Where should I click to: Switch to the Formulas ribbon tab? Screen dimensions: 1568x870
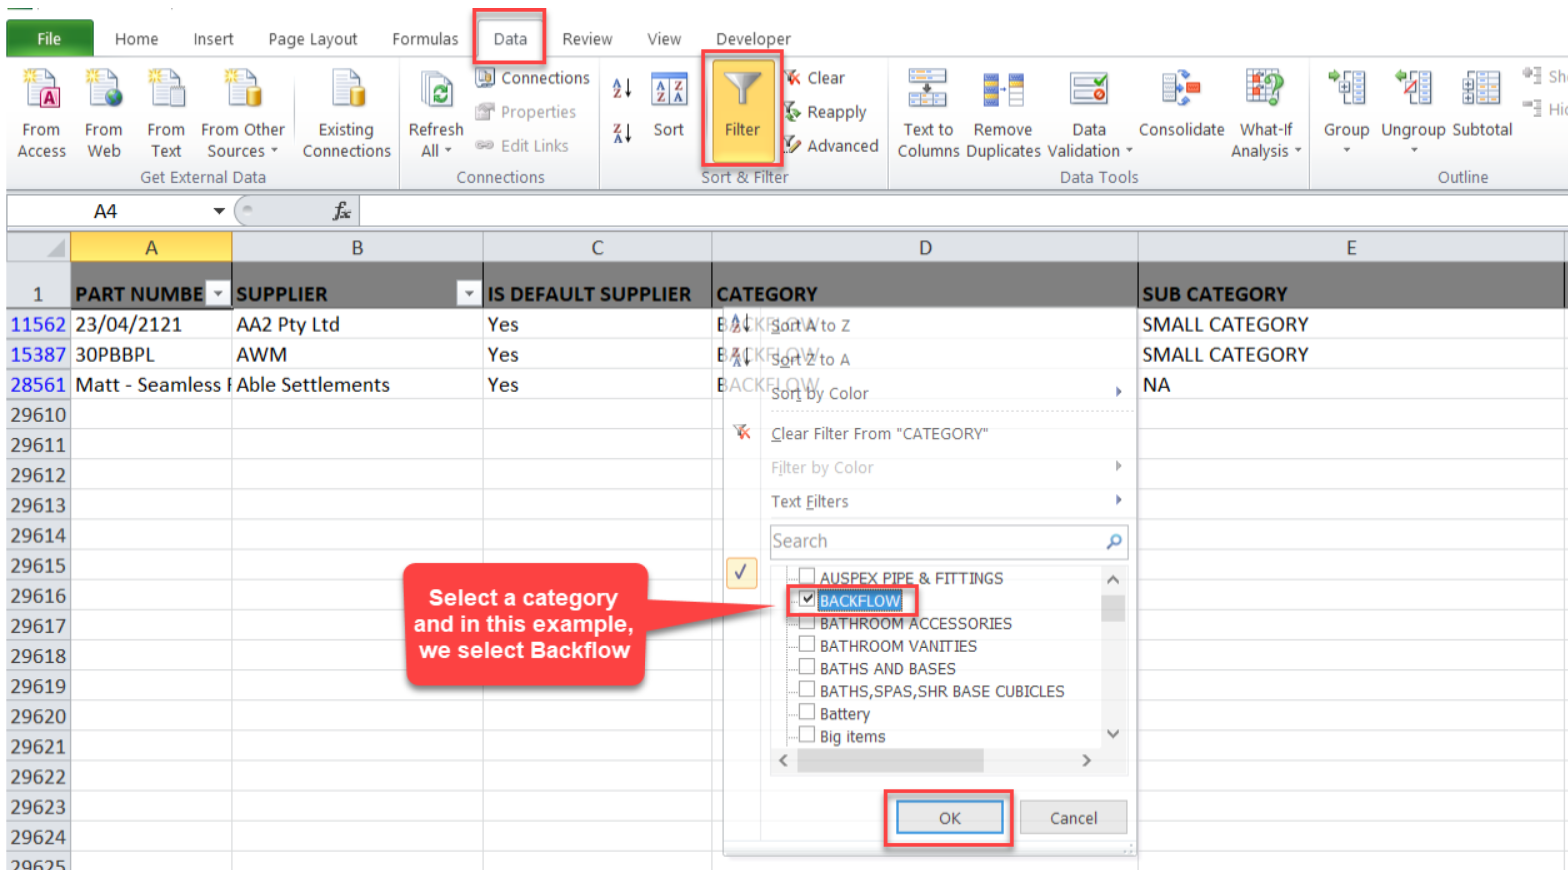point(425,39)
